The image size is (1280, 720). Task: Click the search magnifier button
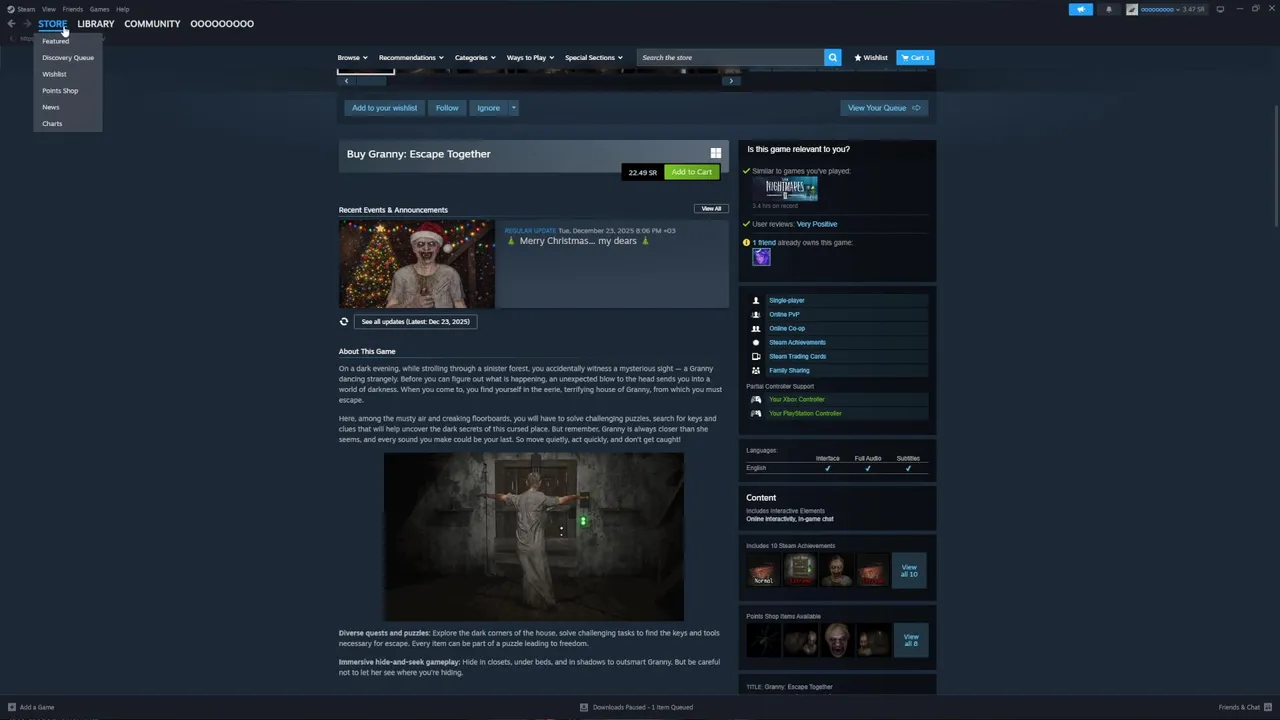832,58
